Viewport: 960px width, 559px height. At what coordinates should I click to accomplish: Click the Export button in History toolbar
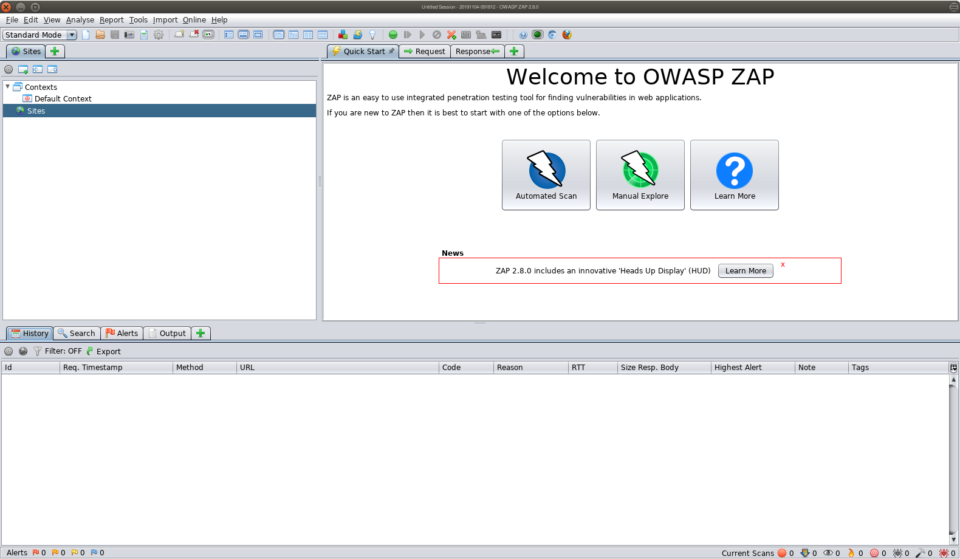click(x=103, y=351)
